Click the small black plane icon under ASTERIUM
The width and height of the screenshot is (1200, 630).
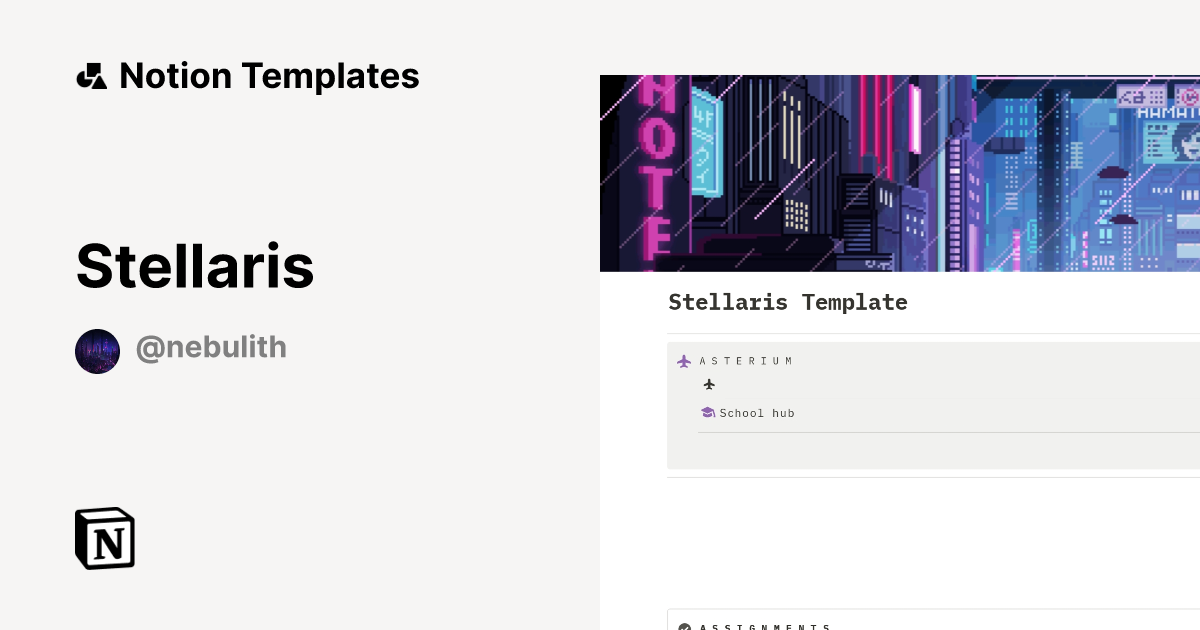709,384
